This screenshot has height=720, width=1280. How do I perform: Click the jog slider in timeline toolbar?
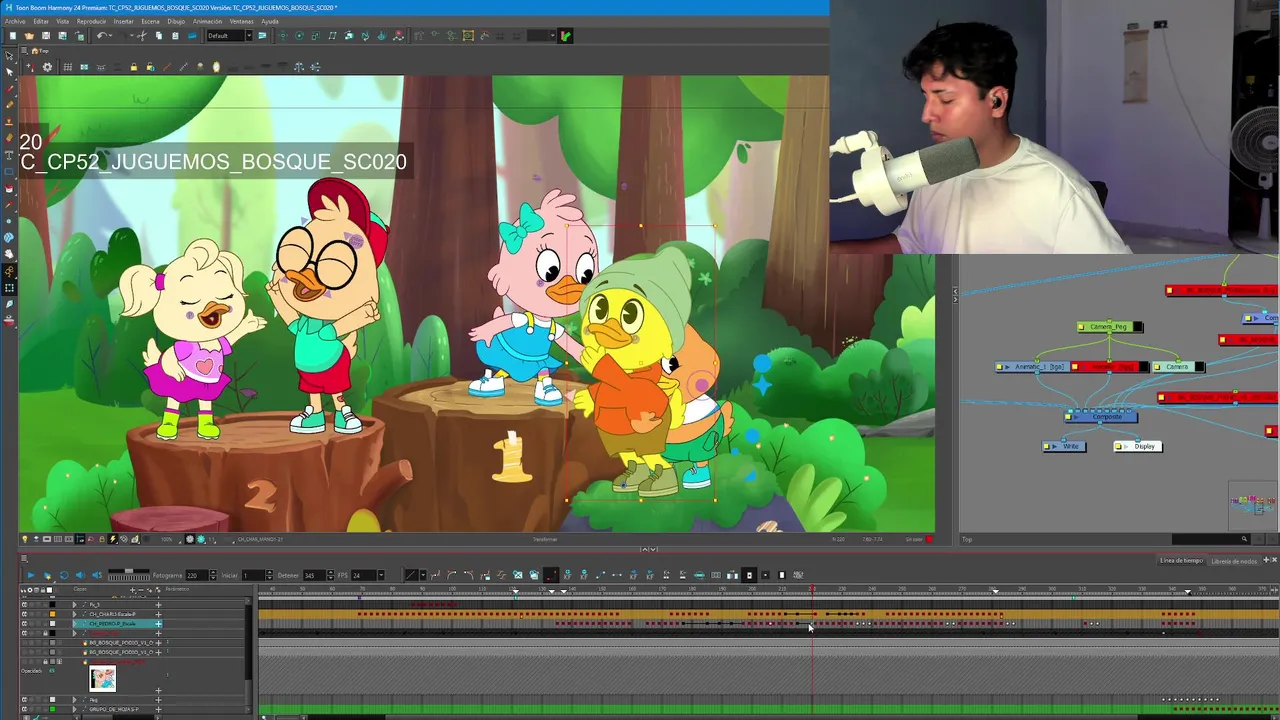[x=129, y=575]
